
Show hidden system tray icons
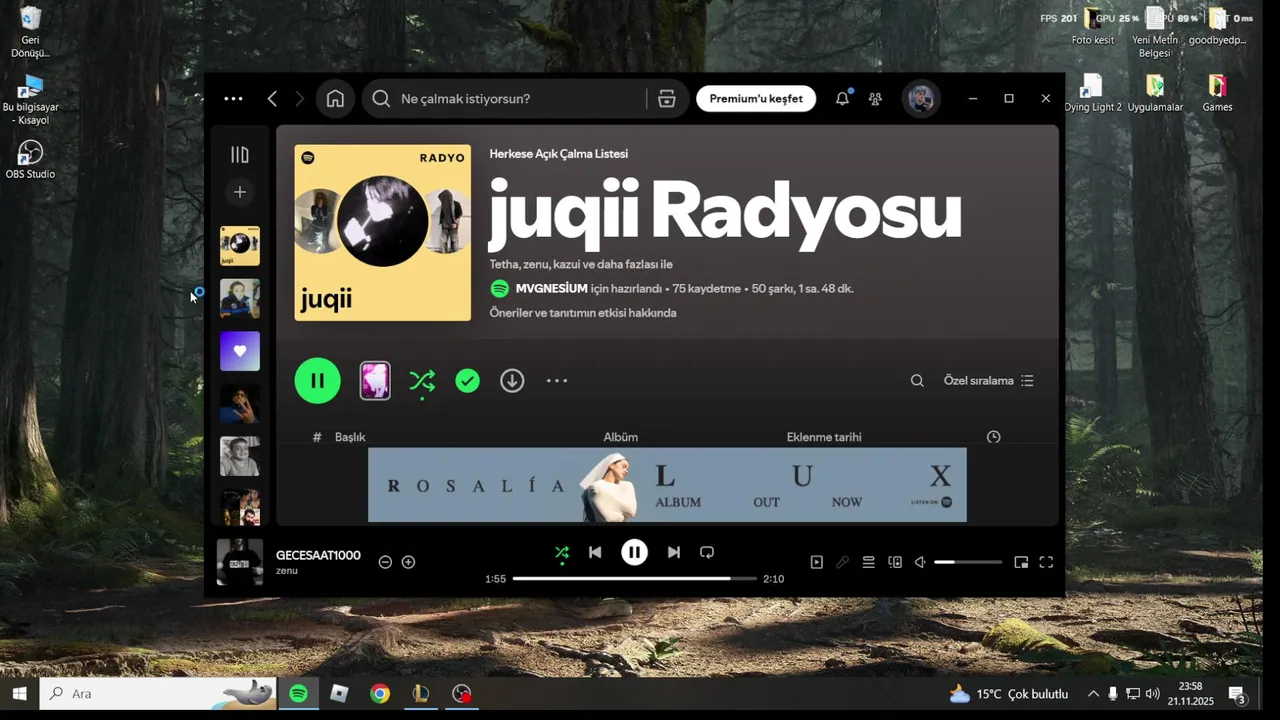pyautogui.click(x=1093, y=694)
